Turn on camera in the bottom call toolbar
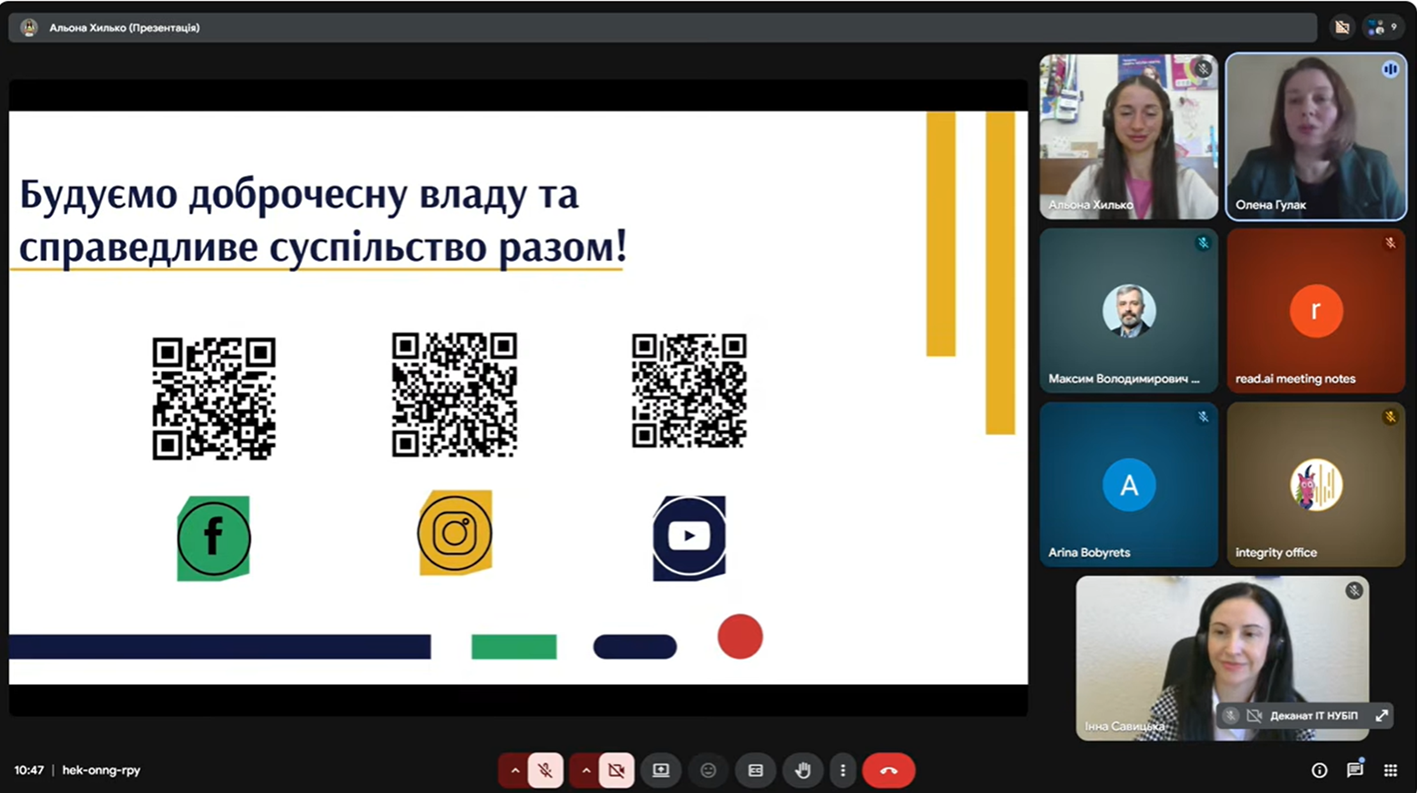Image resolution: width=1417 pixels, height=793 pixels. coord(616,771)
